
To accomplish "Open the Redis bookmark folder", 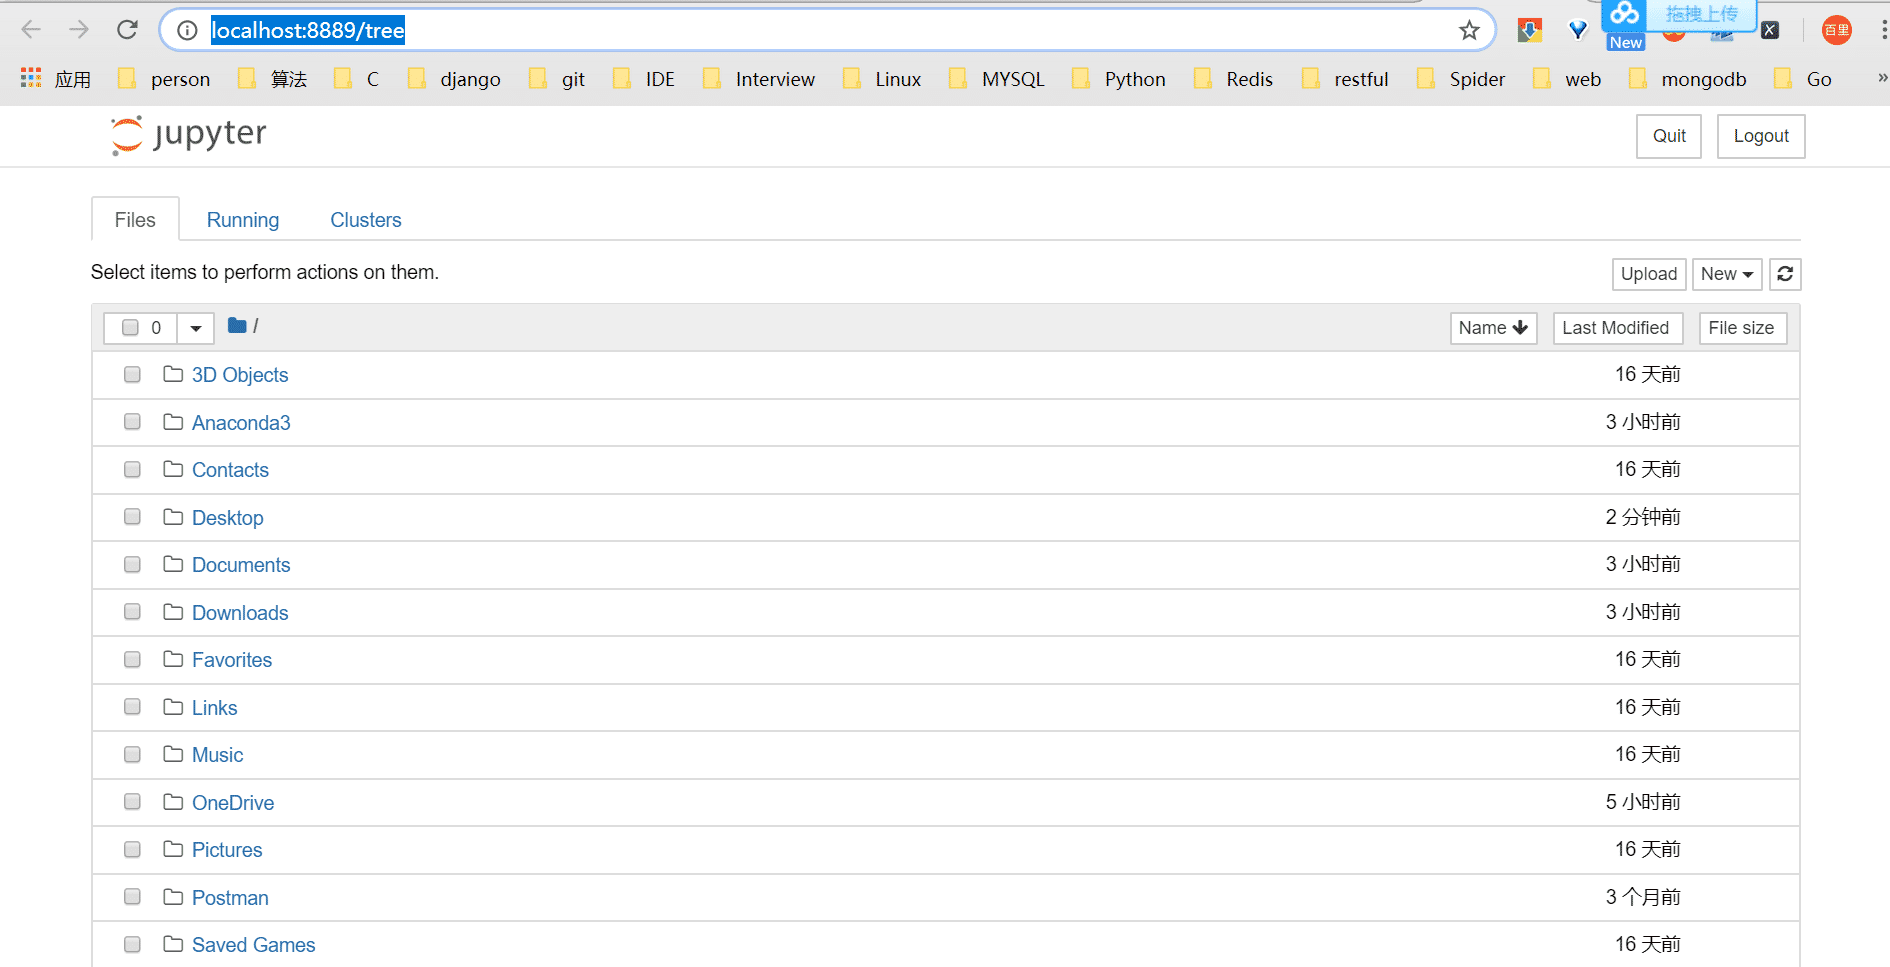I will coord(1233,79).
